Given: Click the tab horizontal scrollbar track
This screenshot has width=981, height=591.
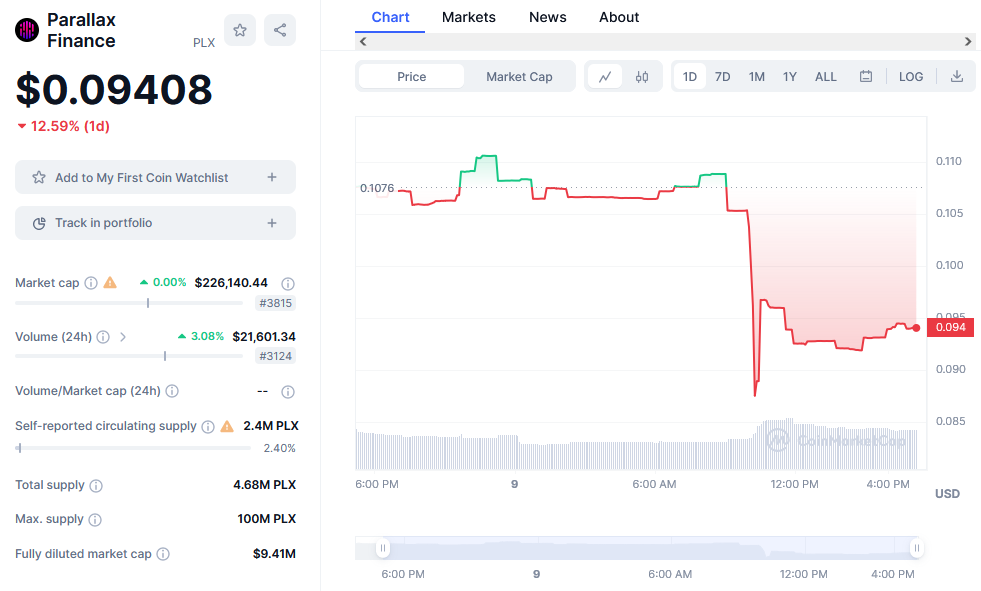Looking at the screenshot, I should [665, 41].
